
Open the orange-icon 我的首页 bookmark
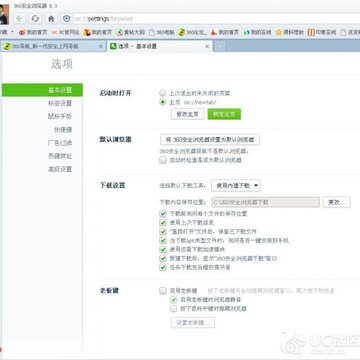98,32
